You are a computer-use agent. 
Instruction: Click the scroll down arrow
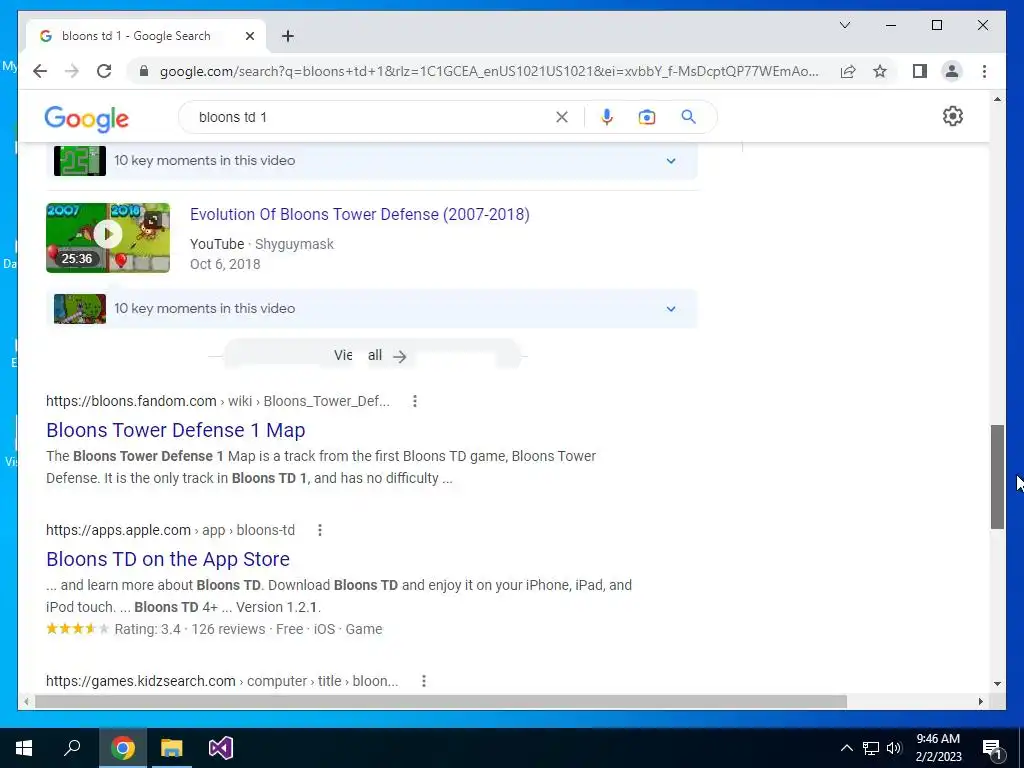tap(997, 684)
